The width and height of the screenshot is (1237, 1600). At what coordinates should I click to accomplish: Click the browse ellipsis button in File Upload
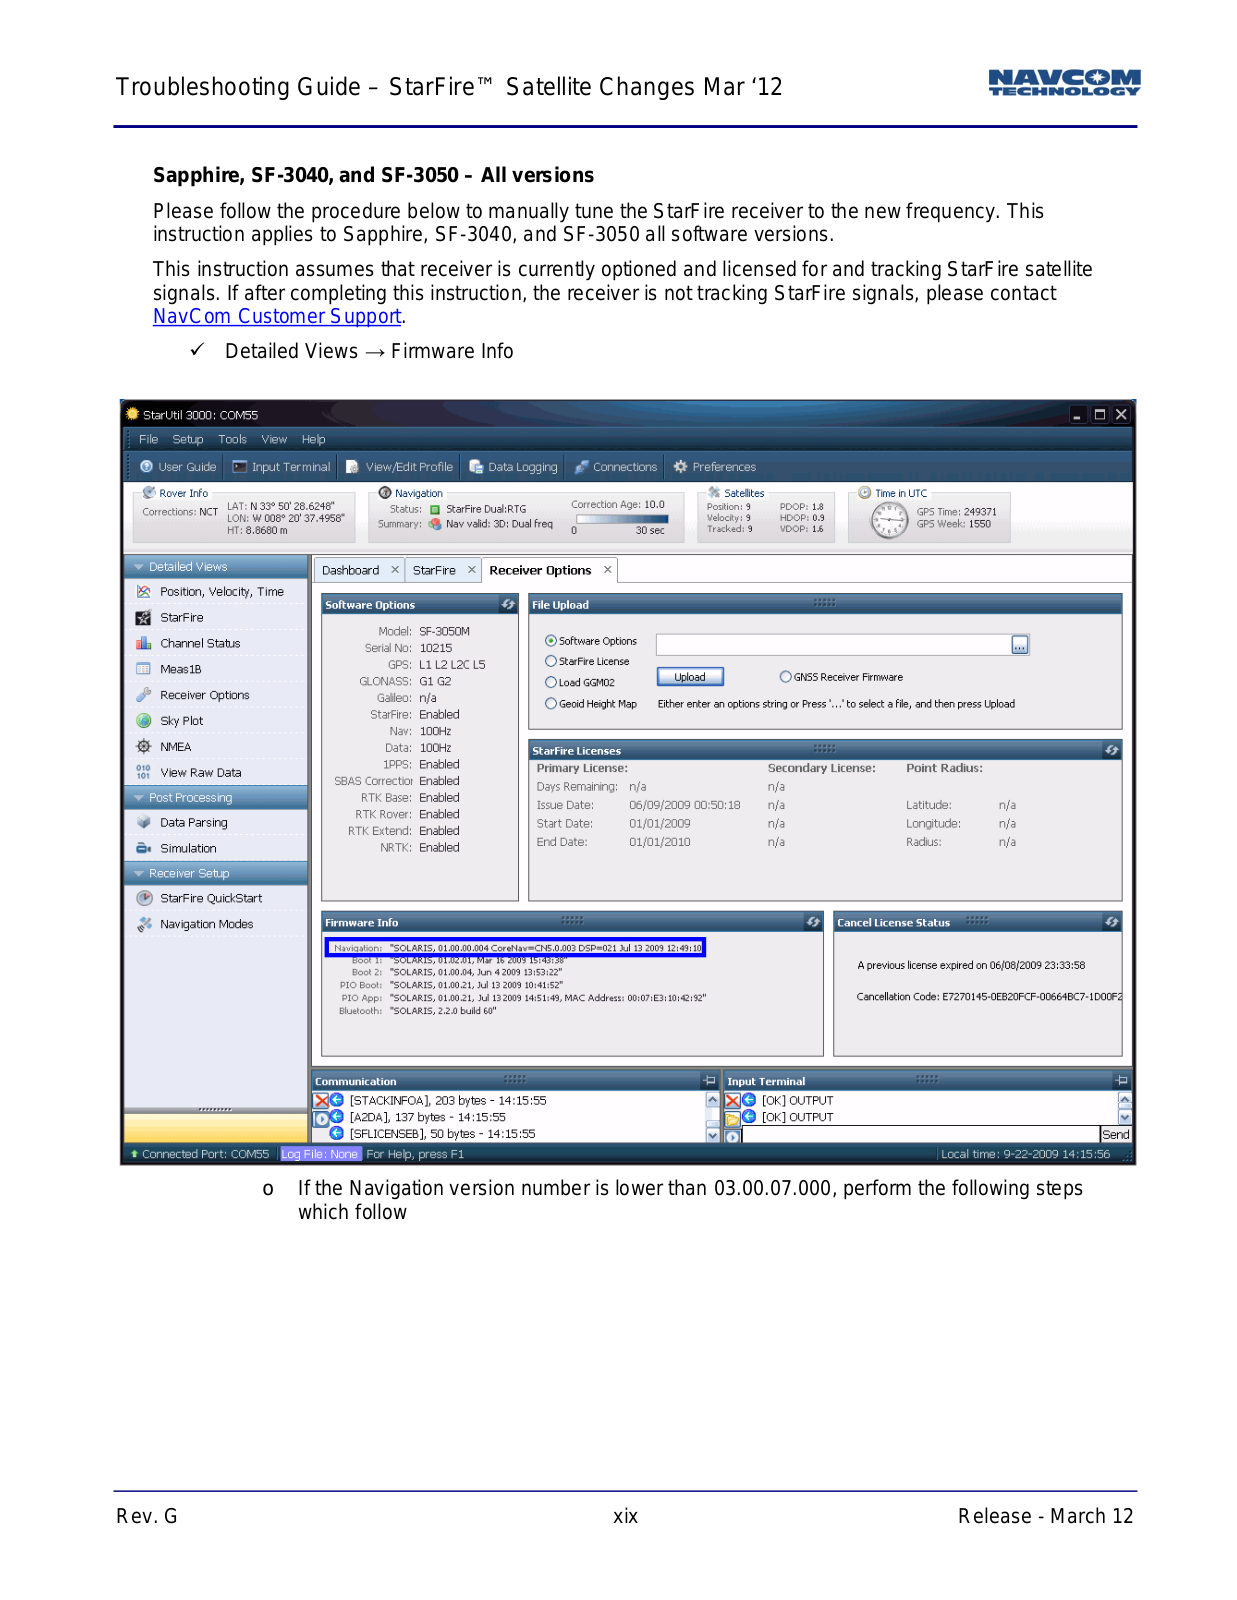pyautogui.click(x=1019, y=645)
